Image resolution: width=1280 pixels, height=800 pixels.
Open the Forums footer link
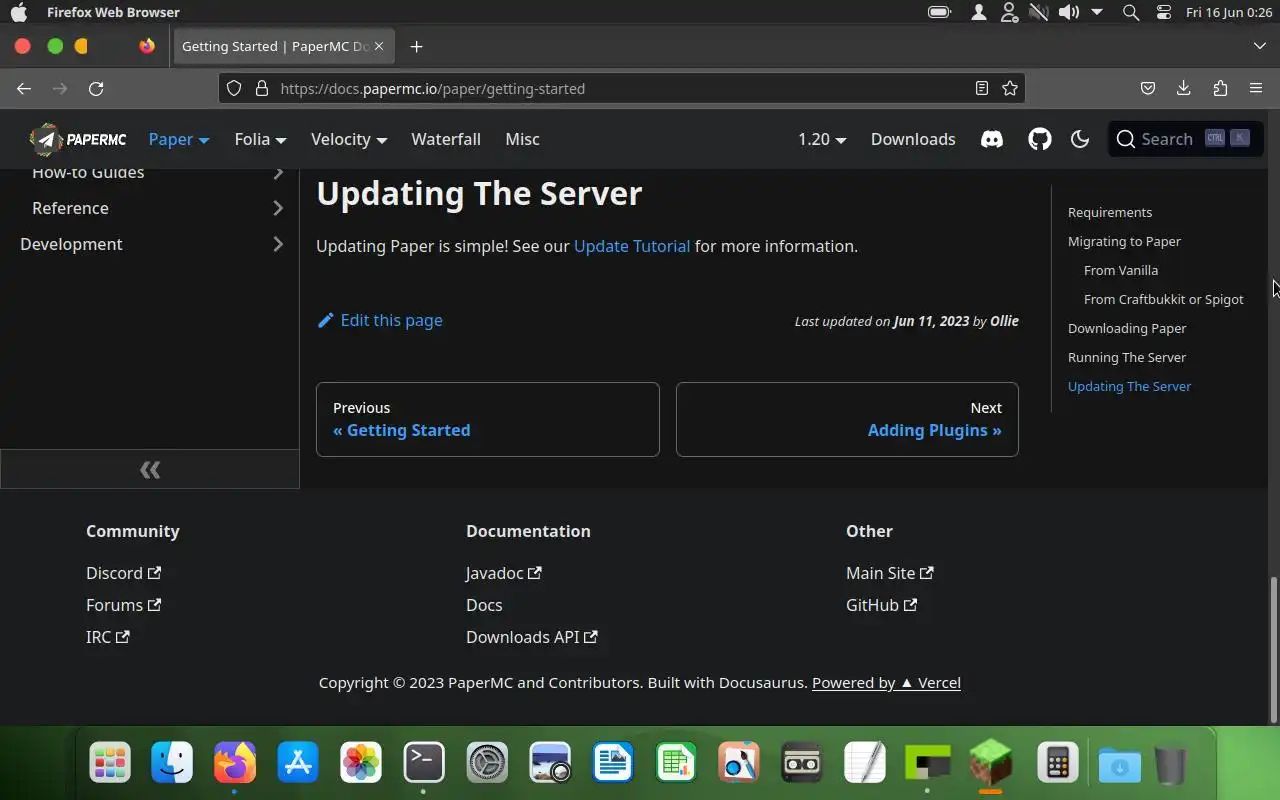123,605
